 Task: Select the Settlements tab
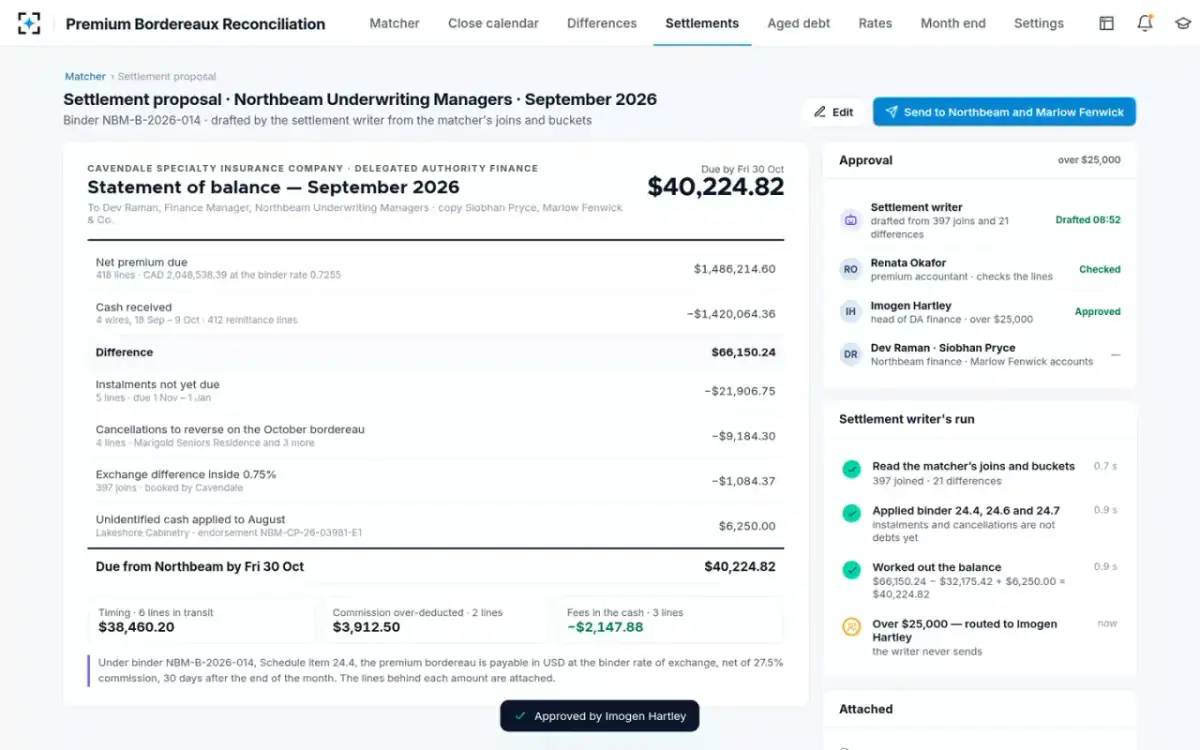click(x=702, y=23)
